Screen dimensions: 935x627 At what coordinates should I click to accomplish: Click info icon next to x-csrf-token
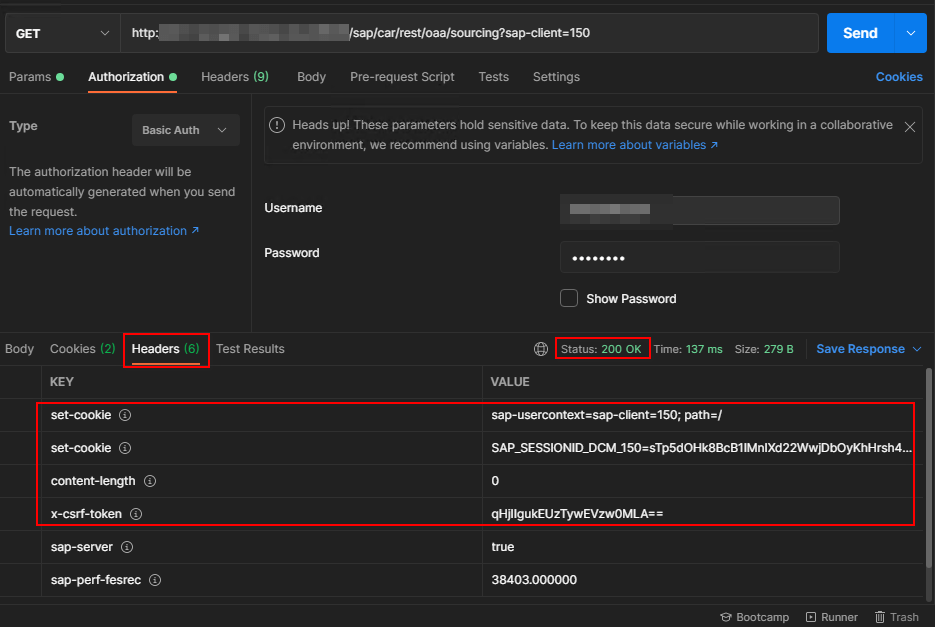coord(136,514)
